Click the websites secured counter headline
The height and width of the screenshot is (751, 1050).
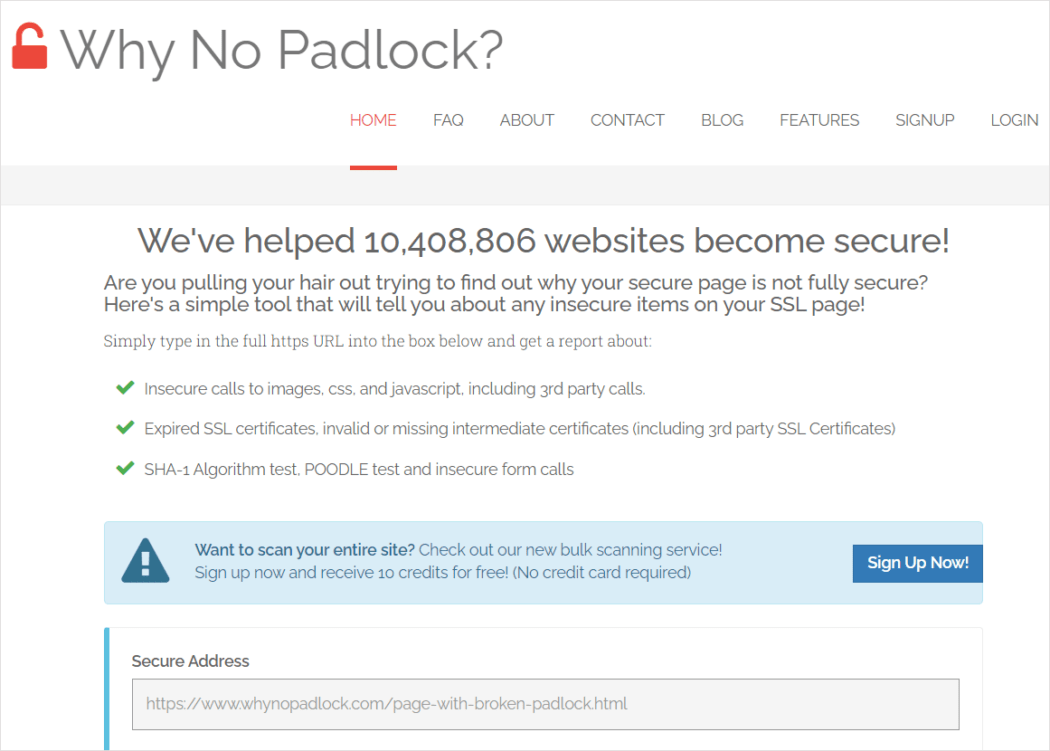543,240
